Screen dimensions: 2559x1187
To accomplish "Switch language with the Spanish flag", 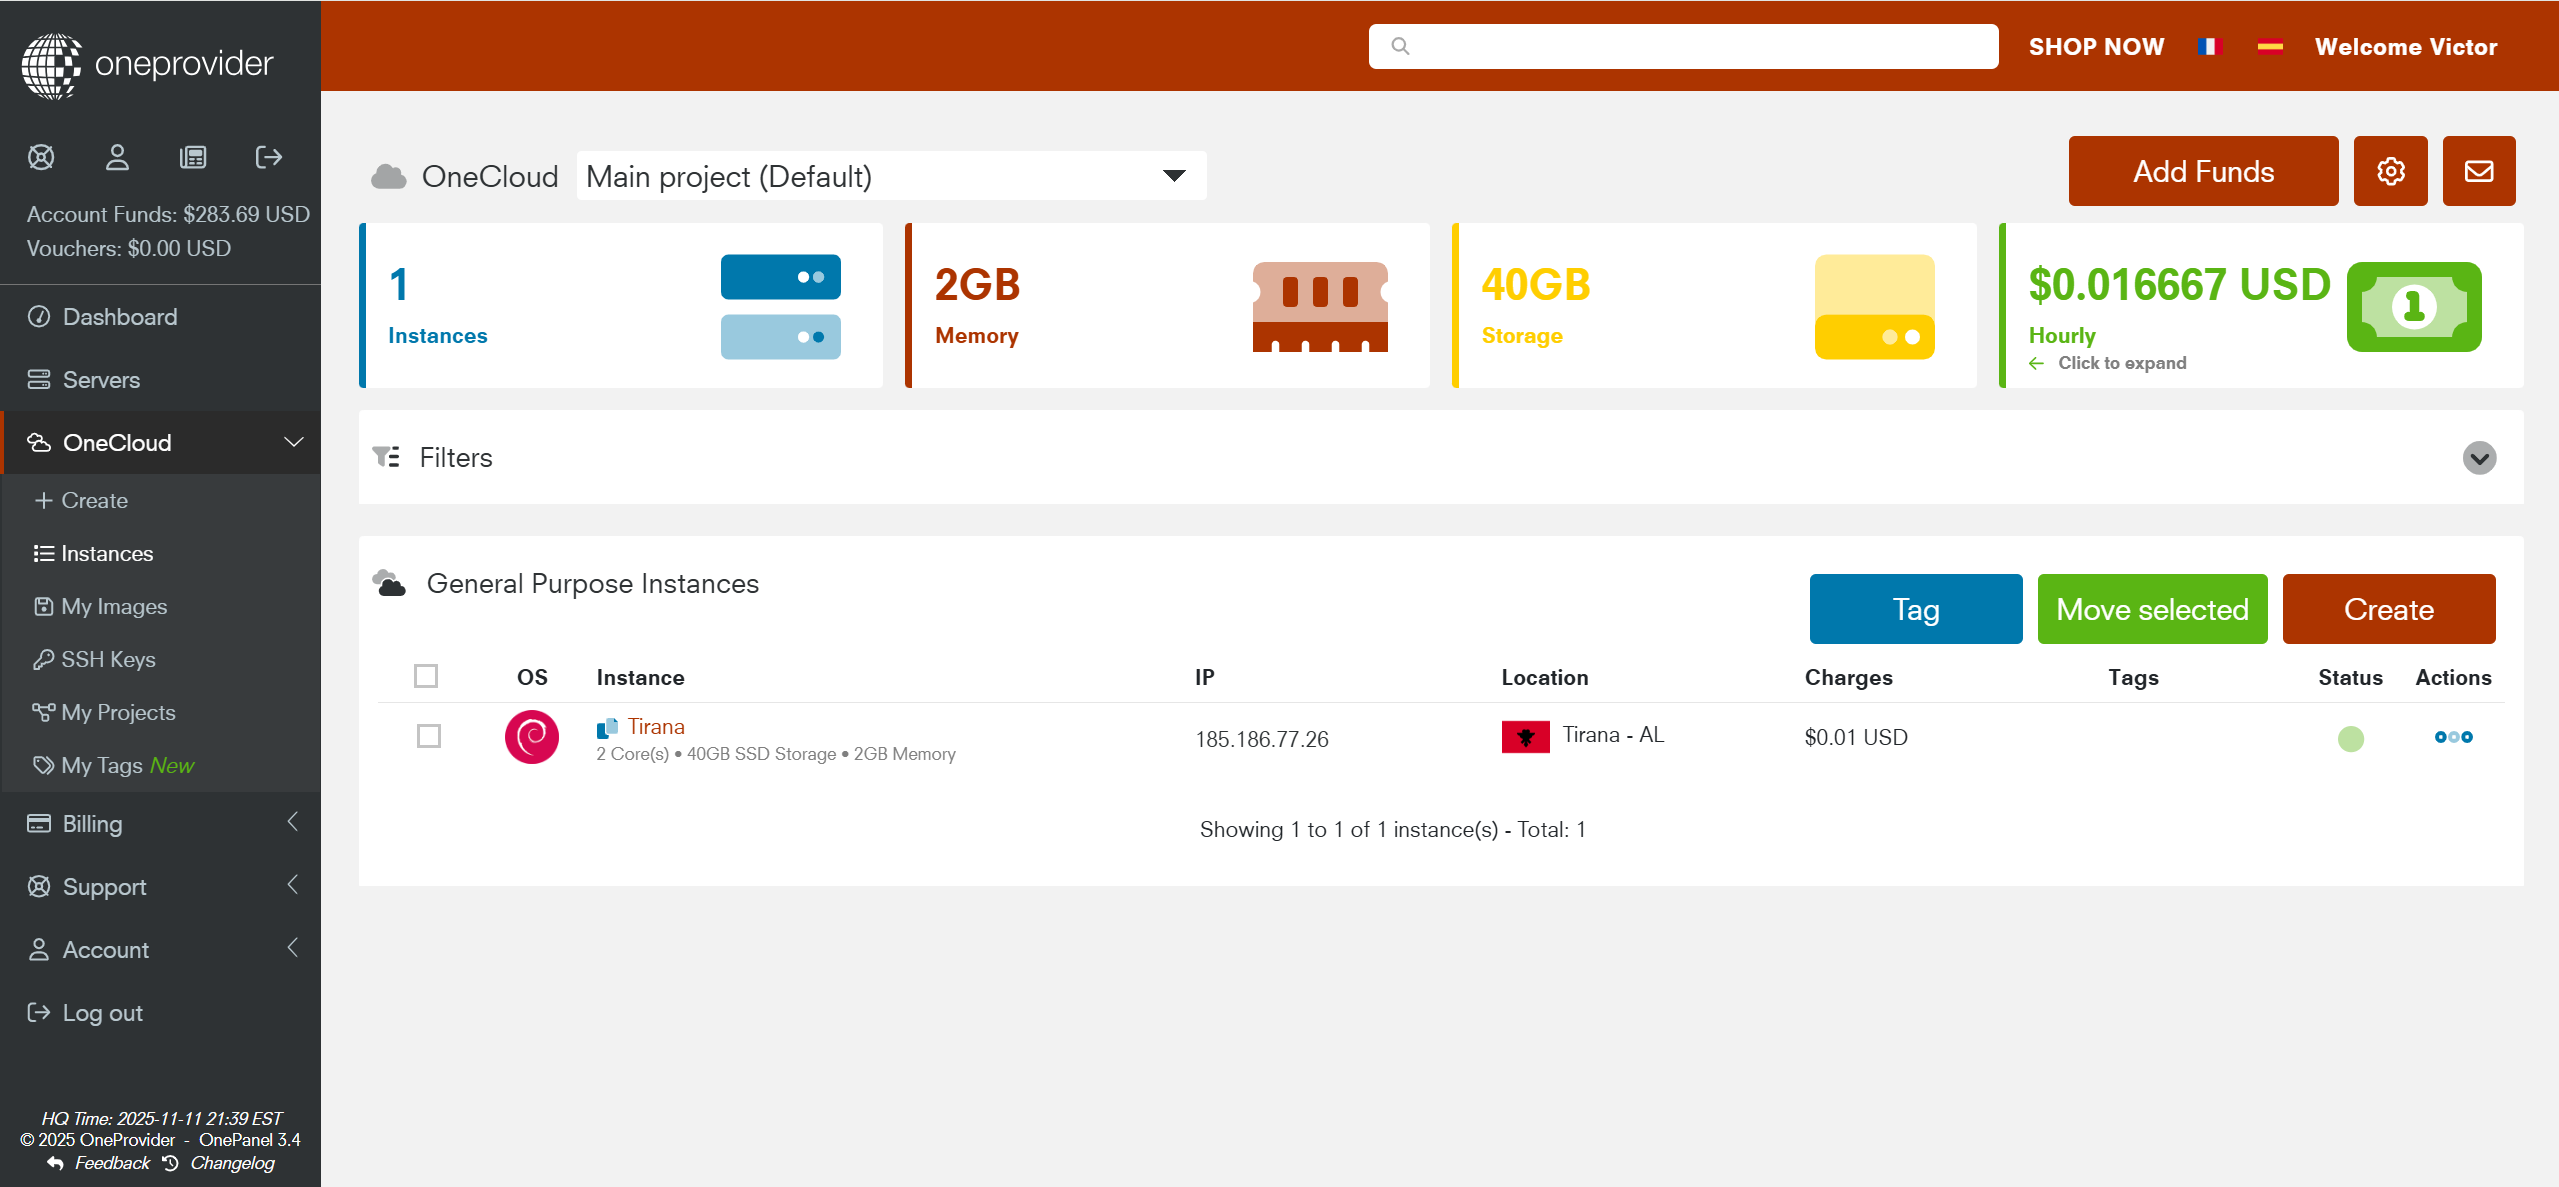I will click(x=2270, y=46).
